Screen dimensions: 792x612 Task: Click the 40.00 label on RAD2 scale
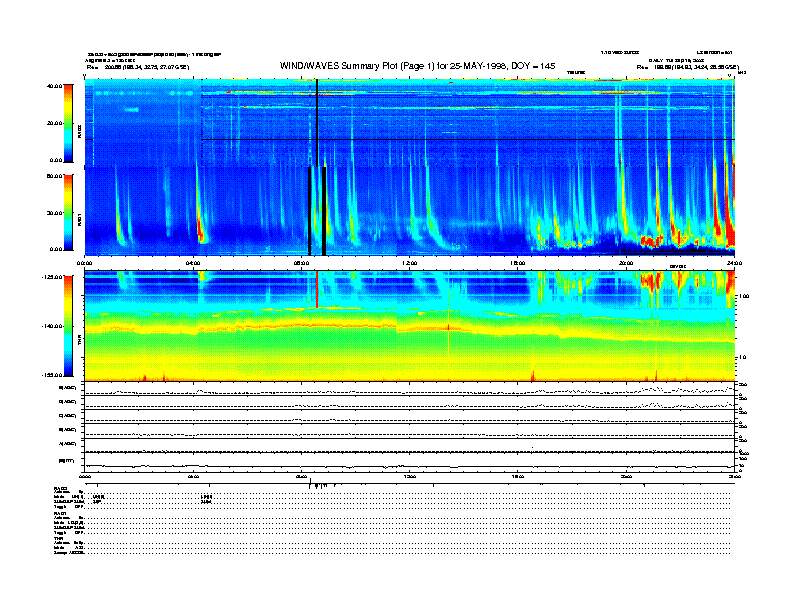pos(54,86)
